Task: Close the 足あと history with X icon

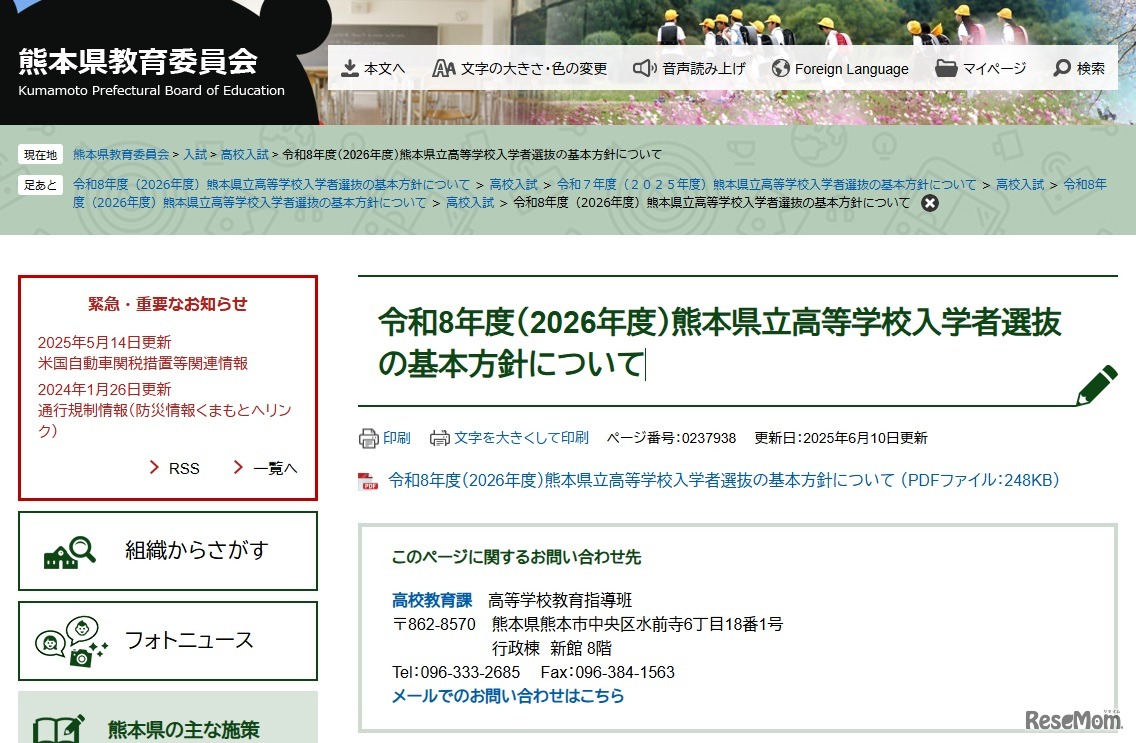Action: pos(930,203)
